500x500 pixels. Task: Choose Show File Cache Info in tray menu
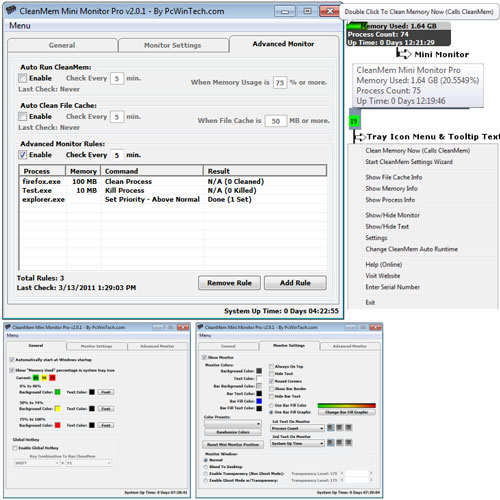(393, 177)
